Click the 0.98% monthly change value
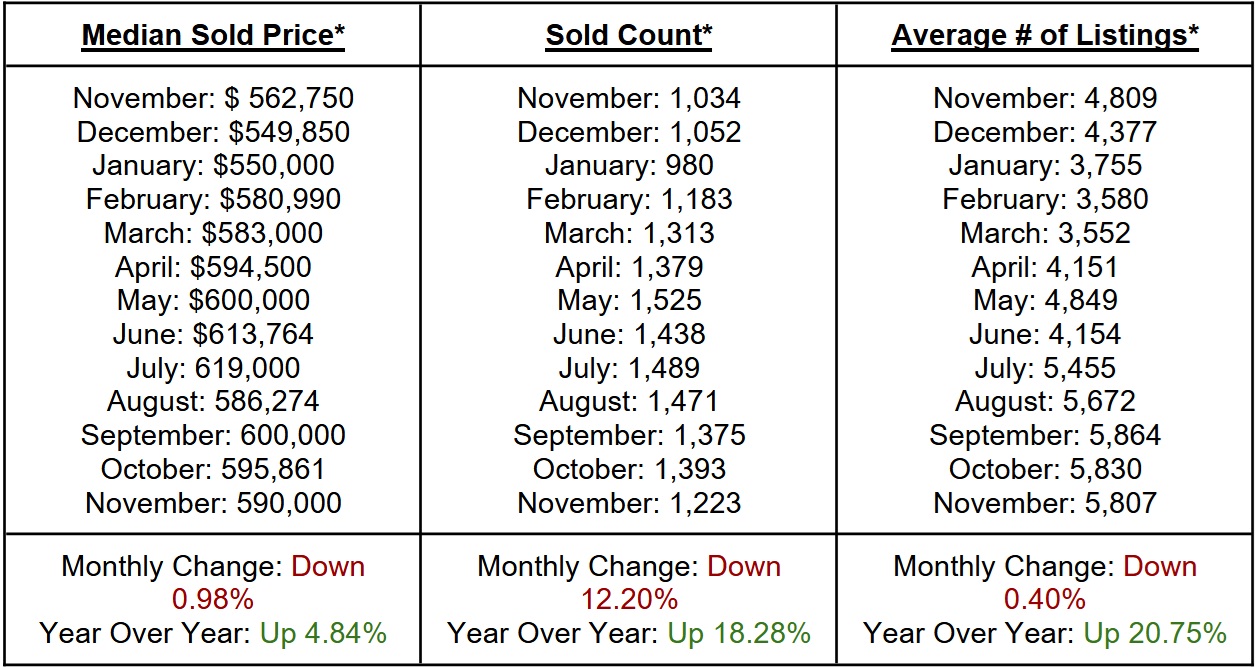1256x667 pixels. pyautogui.click(x=213, y=600)
